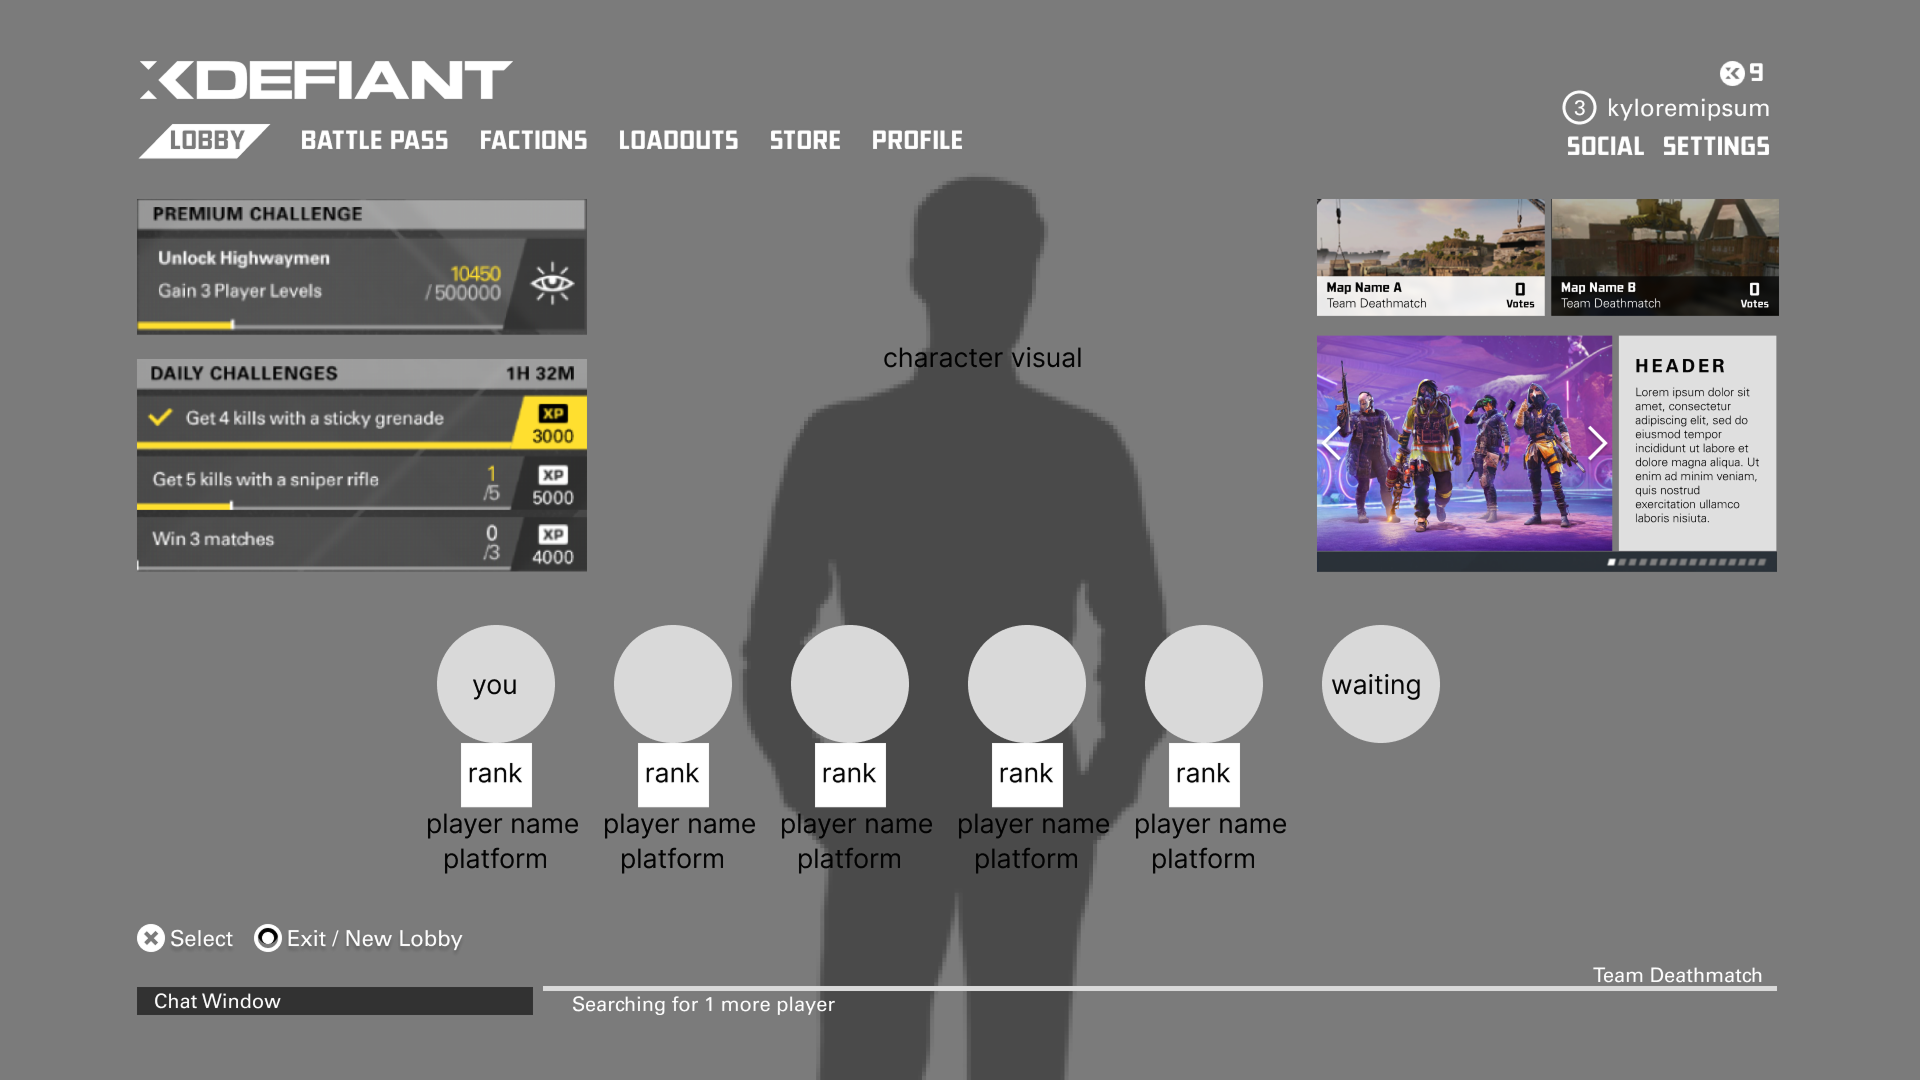
Task: Click the XDefiant logo
Action: tap(324, 80)
